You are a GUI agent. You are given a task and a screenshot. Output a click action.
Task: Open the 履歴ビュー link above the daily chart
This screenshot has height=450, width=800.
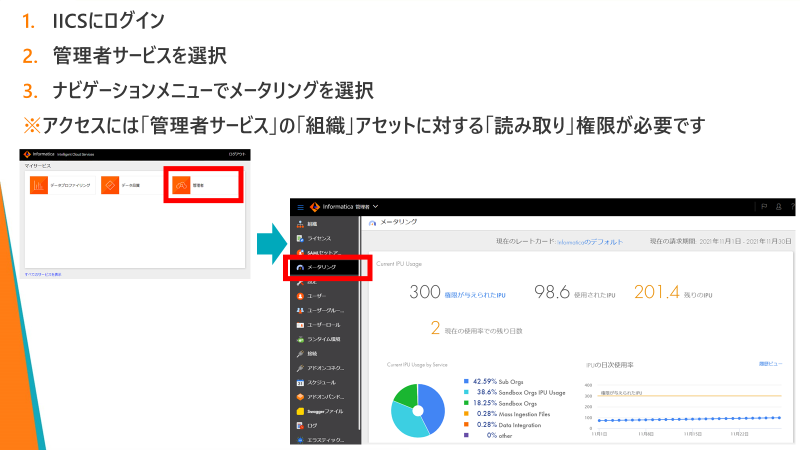770,364
